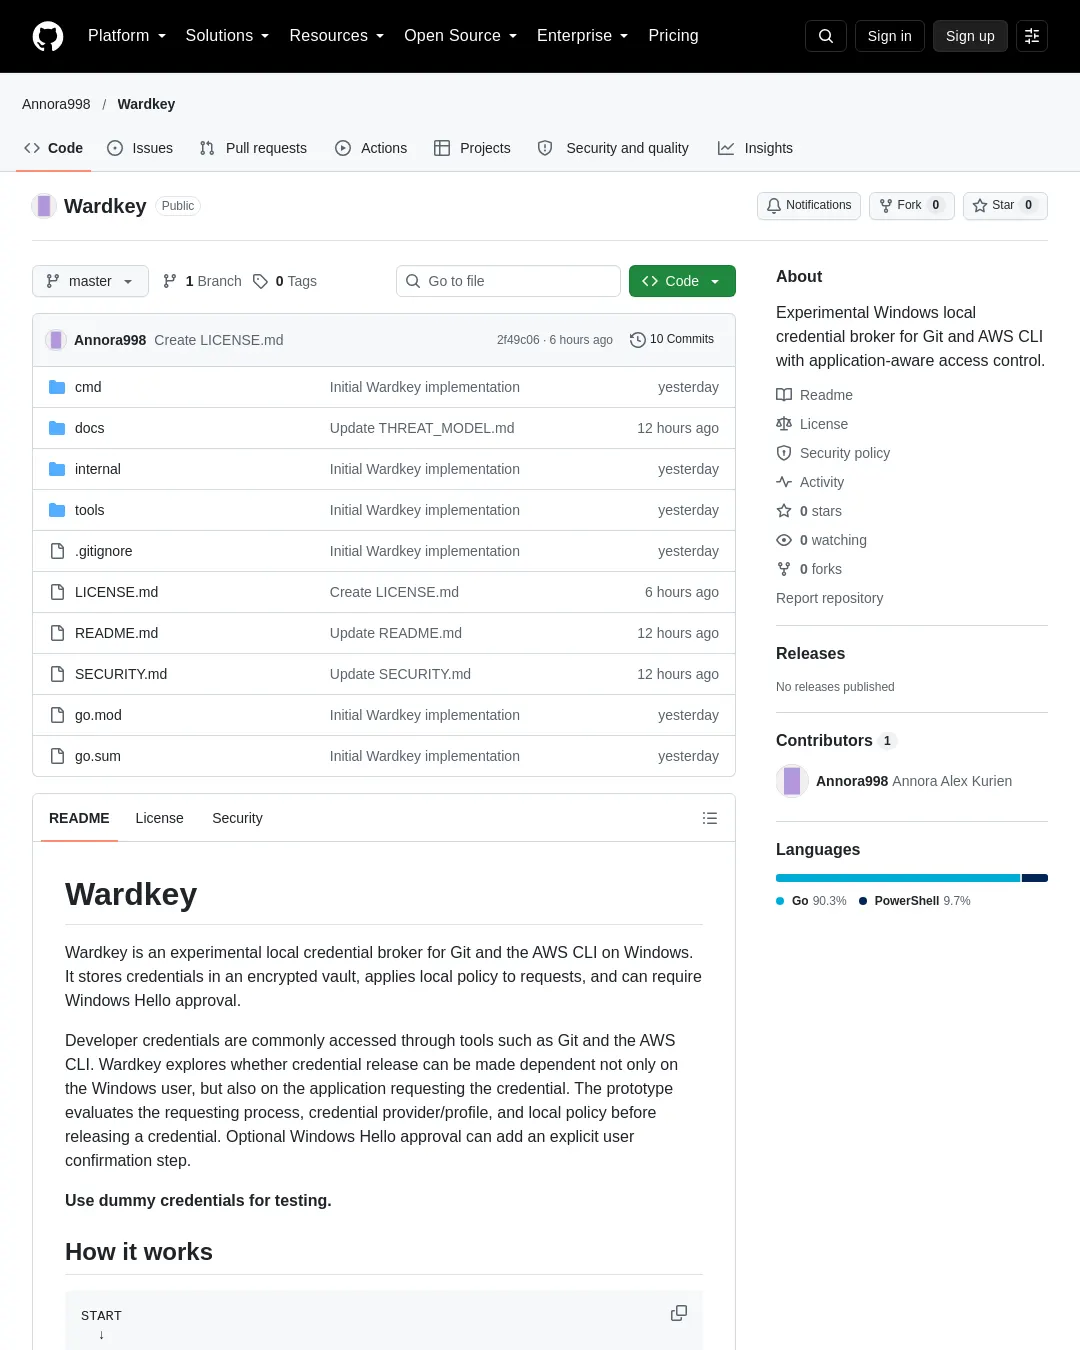Open the shield icon beside Security policy

(x=784, y=453)
